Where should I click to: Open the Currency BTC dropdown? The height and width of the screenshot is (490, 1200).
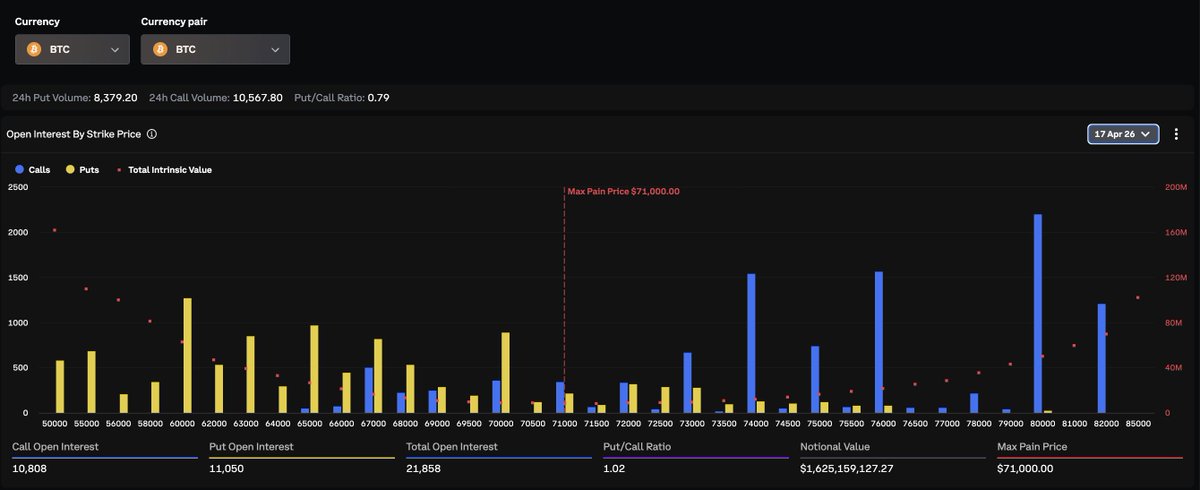(x=73, y=49)
